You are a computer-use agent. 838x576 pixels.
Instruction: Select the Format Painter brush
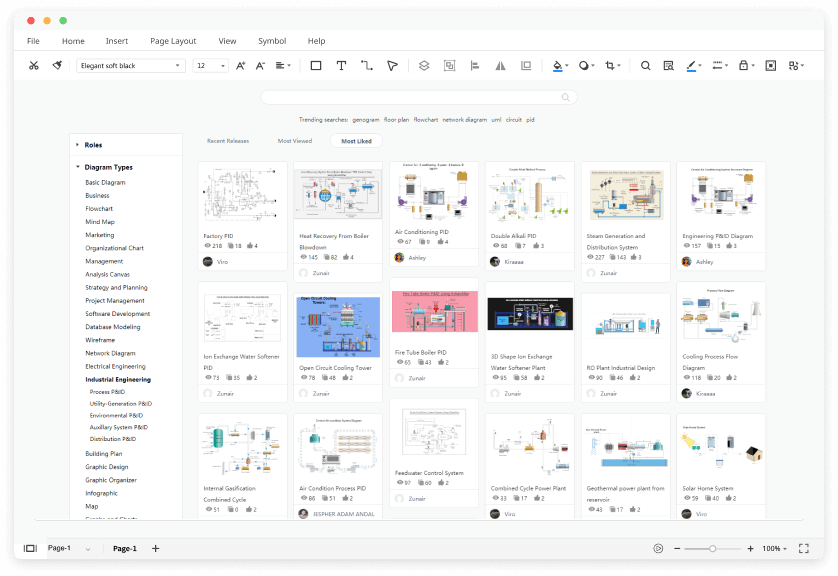[57, 66]
